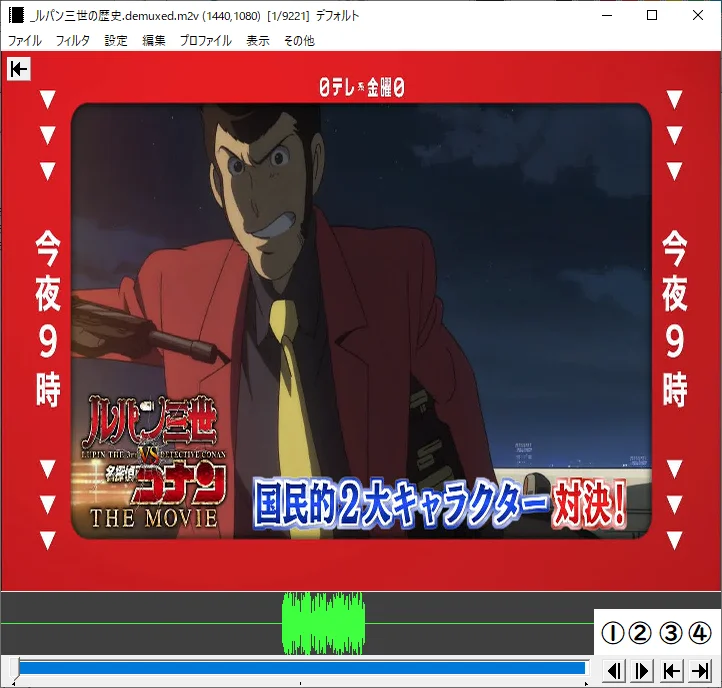
Task: Click the jump-to-start arrow icon above the video
Action: pyautogui.click(x=19, y=68)
